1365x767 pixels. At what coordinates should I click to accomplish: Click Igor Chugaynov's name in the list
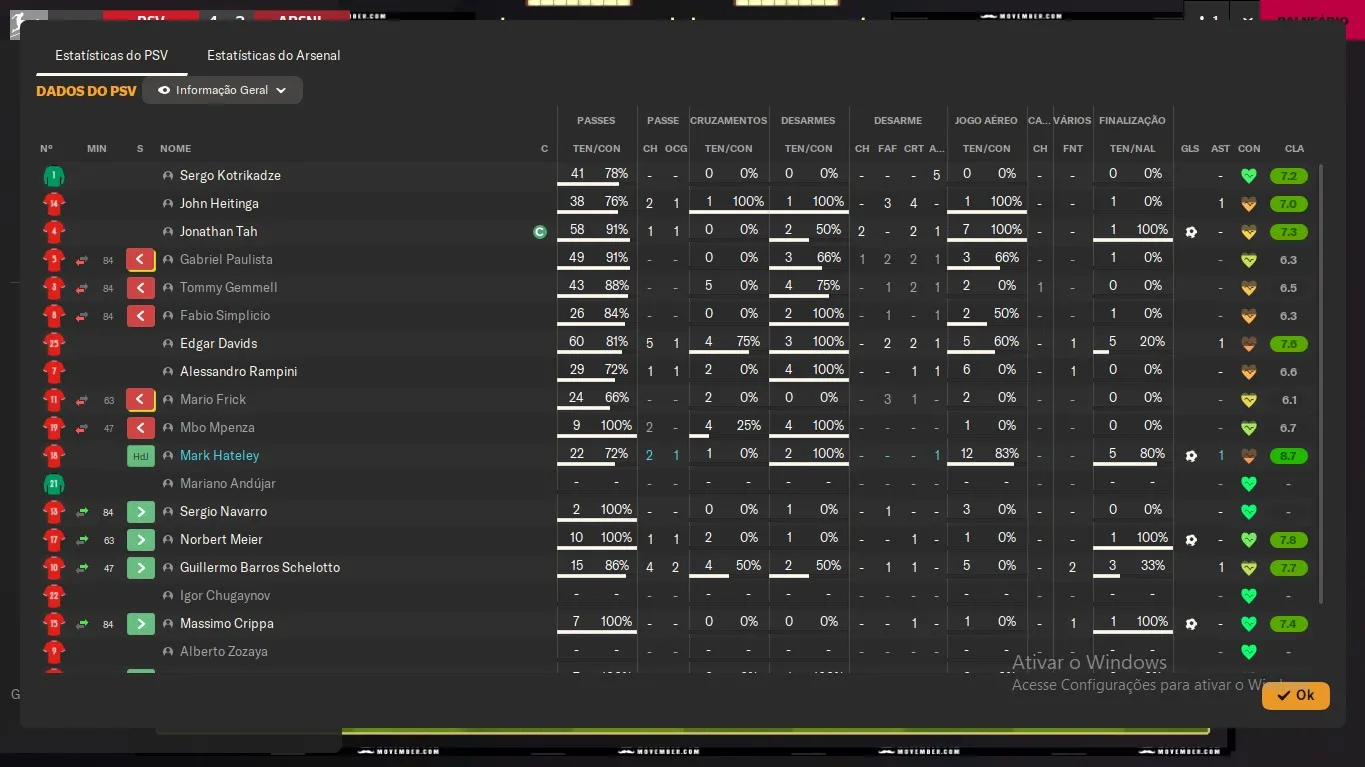coord(225,596)
